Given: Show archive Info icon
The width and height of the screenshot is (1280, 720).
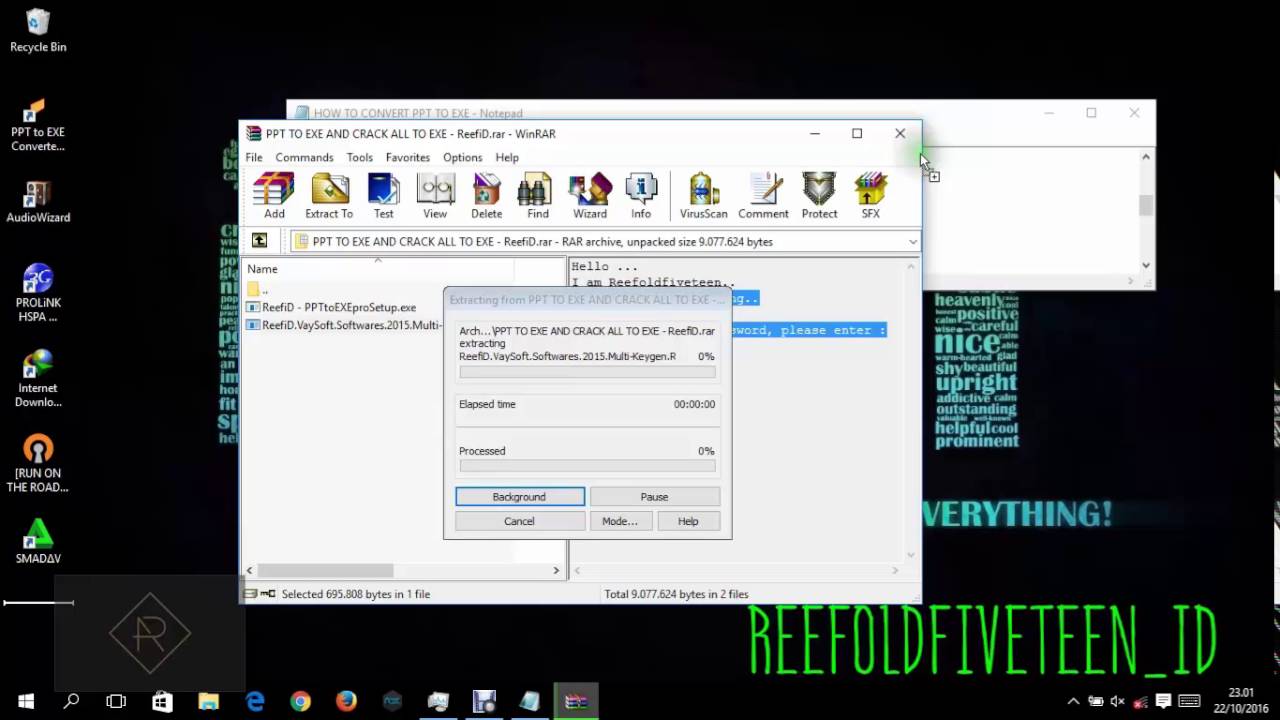Looking at the screenshot, I should point(641,195).
